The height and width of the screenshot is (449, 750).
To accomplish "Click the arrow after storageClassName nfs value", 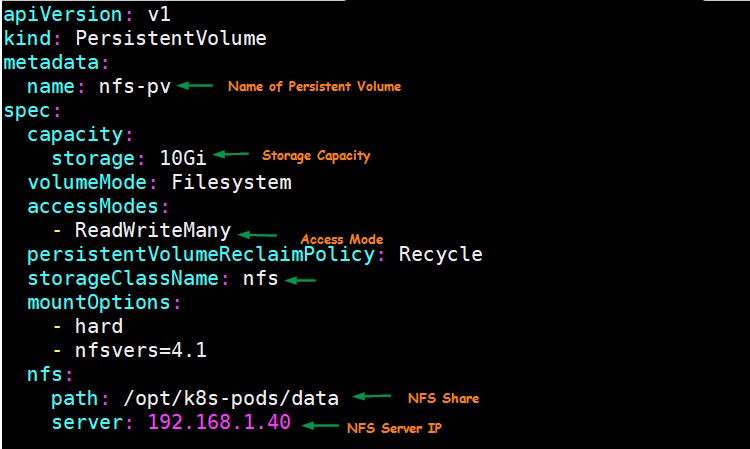I will click(x=300, y=280).
